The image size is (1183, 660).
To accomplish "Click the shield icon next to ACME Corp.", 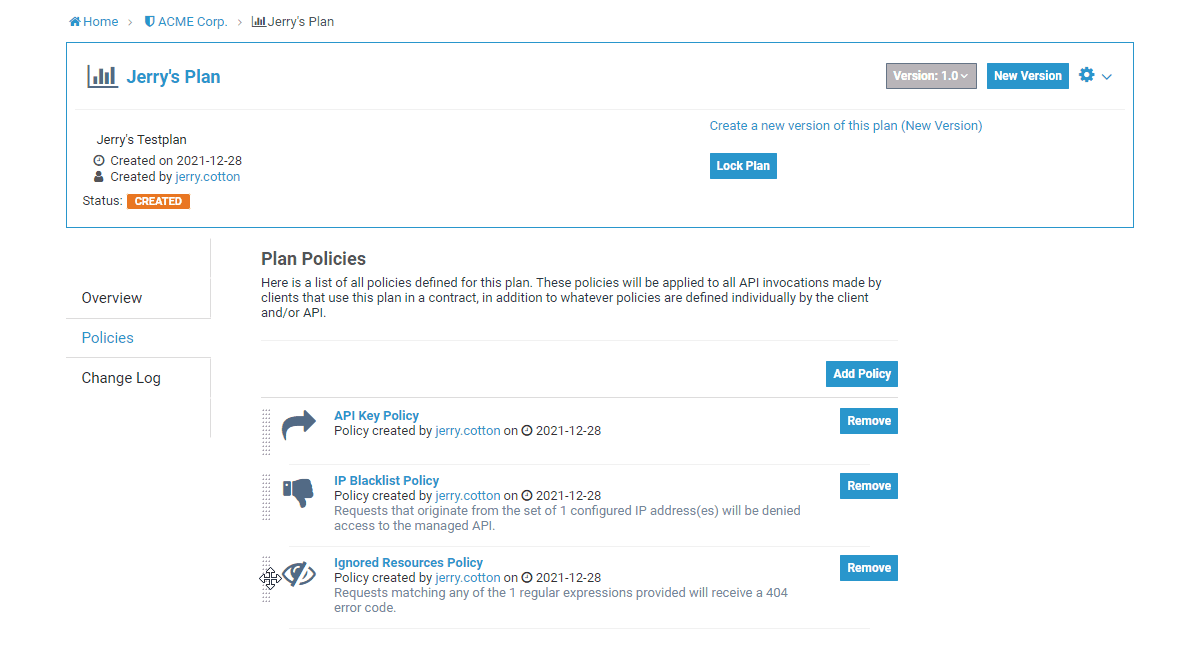I will pyautogui.click(x=150, y=21).
